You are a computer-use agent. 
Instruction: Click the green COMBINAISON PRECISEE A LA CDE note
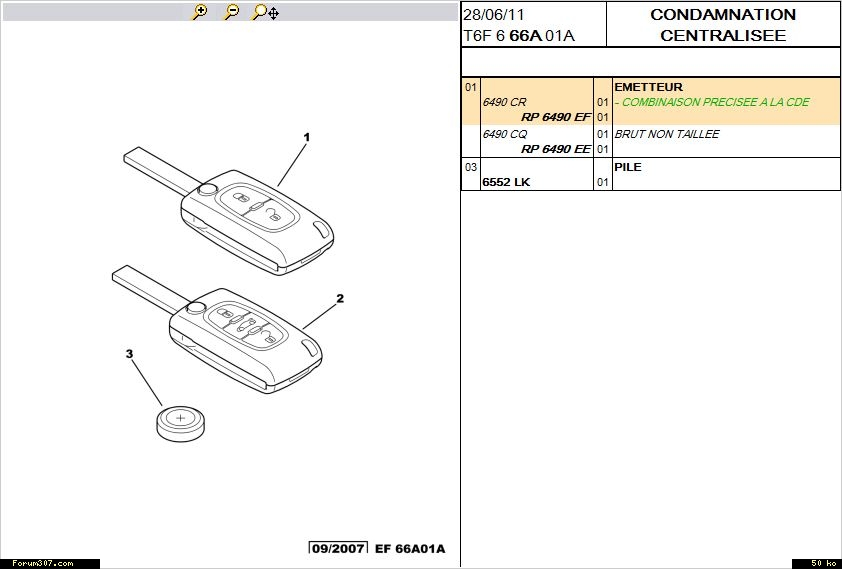[x=712, y=102]
